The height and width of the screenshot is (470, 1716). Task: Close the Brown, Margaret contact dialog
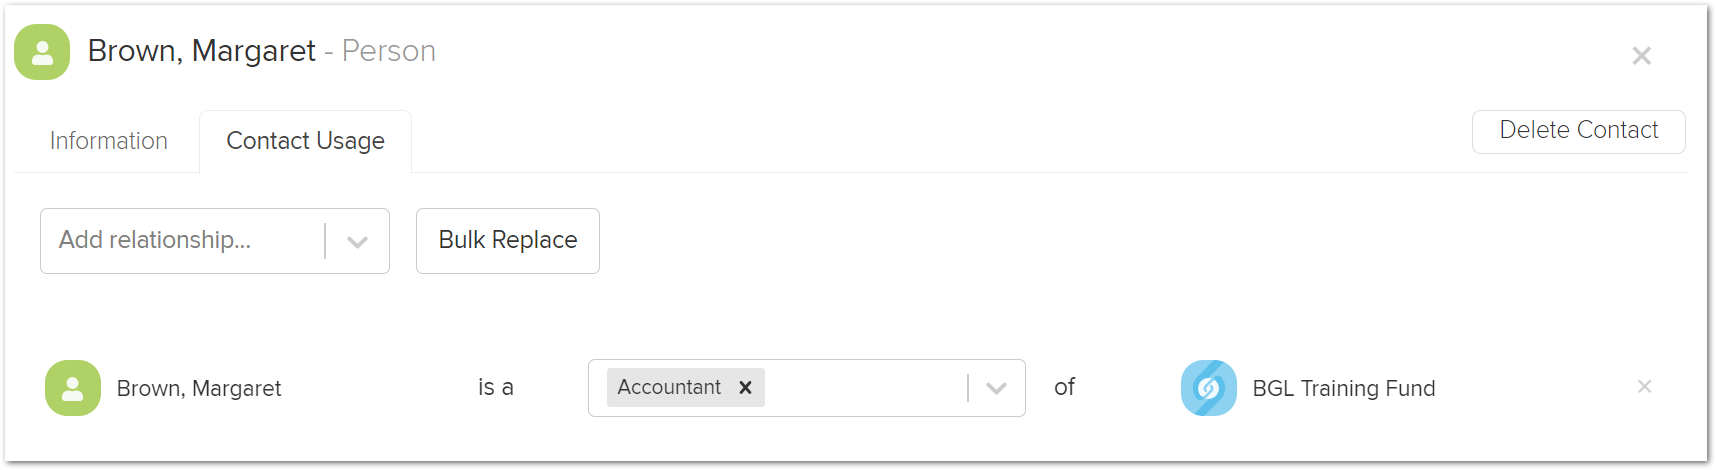point(1641,56)
